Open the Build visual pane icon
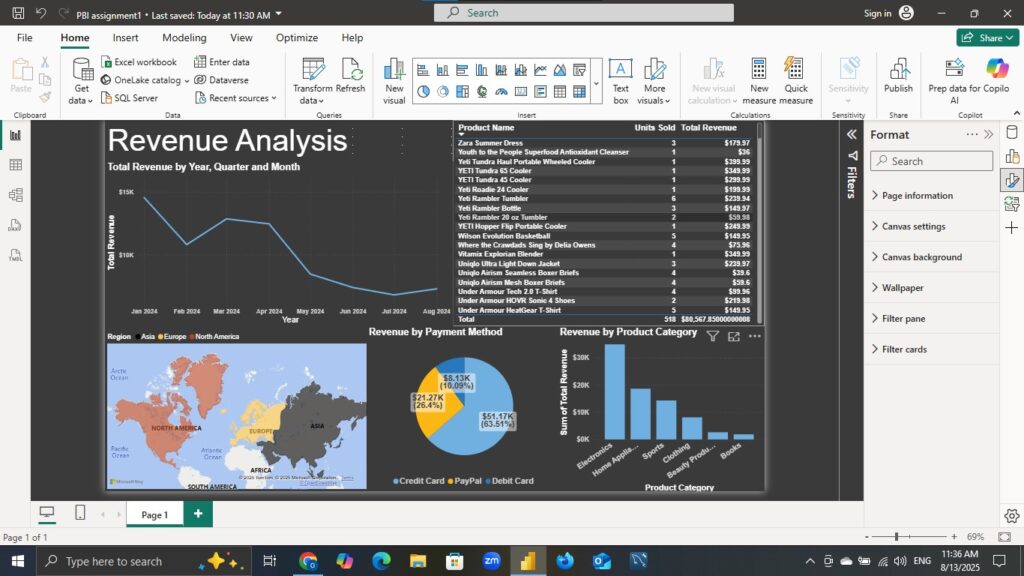The image size is (1024, 576). (x=1012, y=156)
